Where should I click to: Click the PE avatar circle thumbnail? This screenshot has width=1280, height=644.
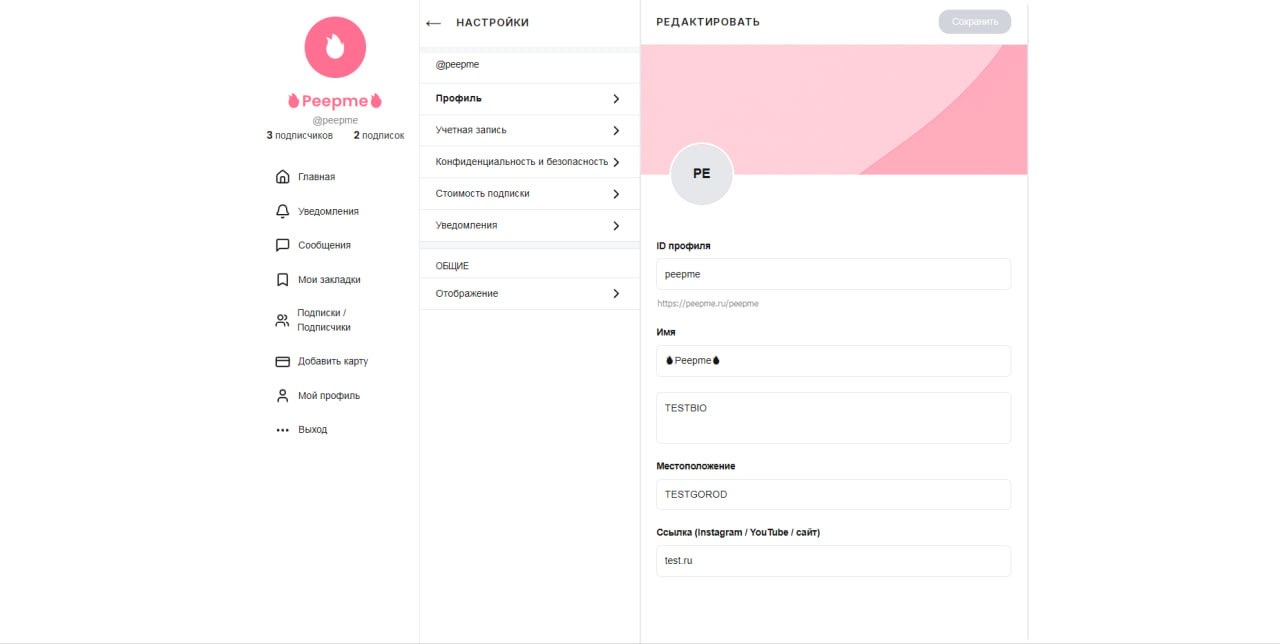(x=701, y=174)
